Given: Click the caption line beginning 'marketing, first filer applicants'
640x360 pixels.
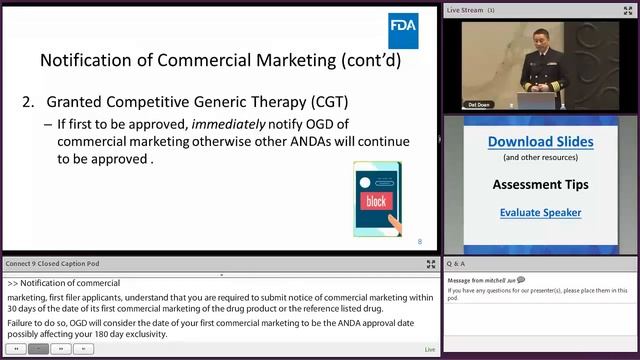Looking at the screenshot, I should 220,298.
